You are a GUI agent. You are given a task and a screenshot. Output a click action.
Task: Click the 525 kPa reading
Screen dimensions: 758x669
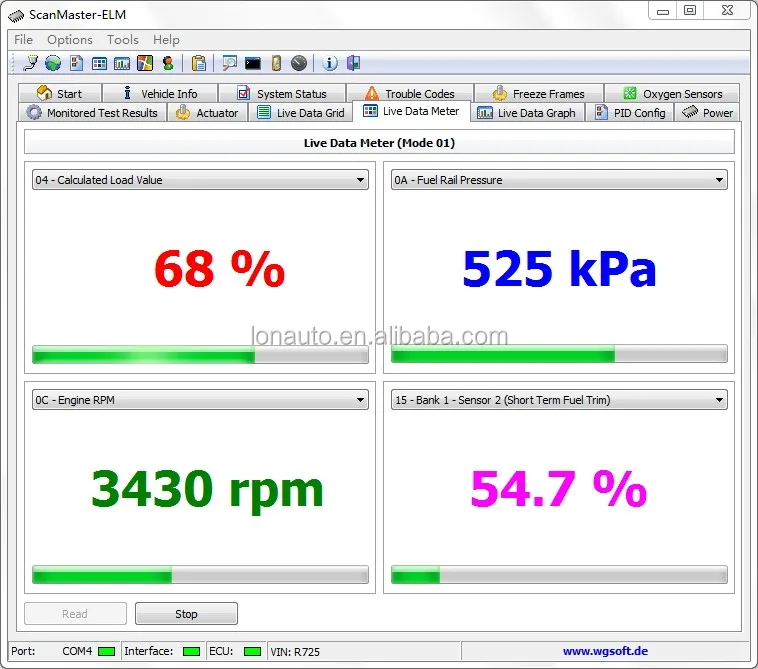click(x=559, y=268)
